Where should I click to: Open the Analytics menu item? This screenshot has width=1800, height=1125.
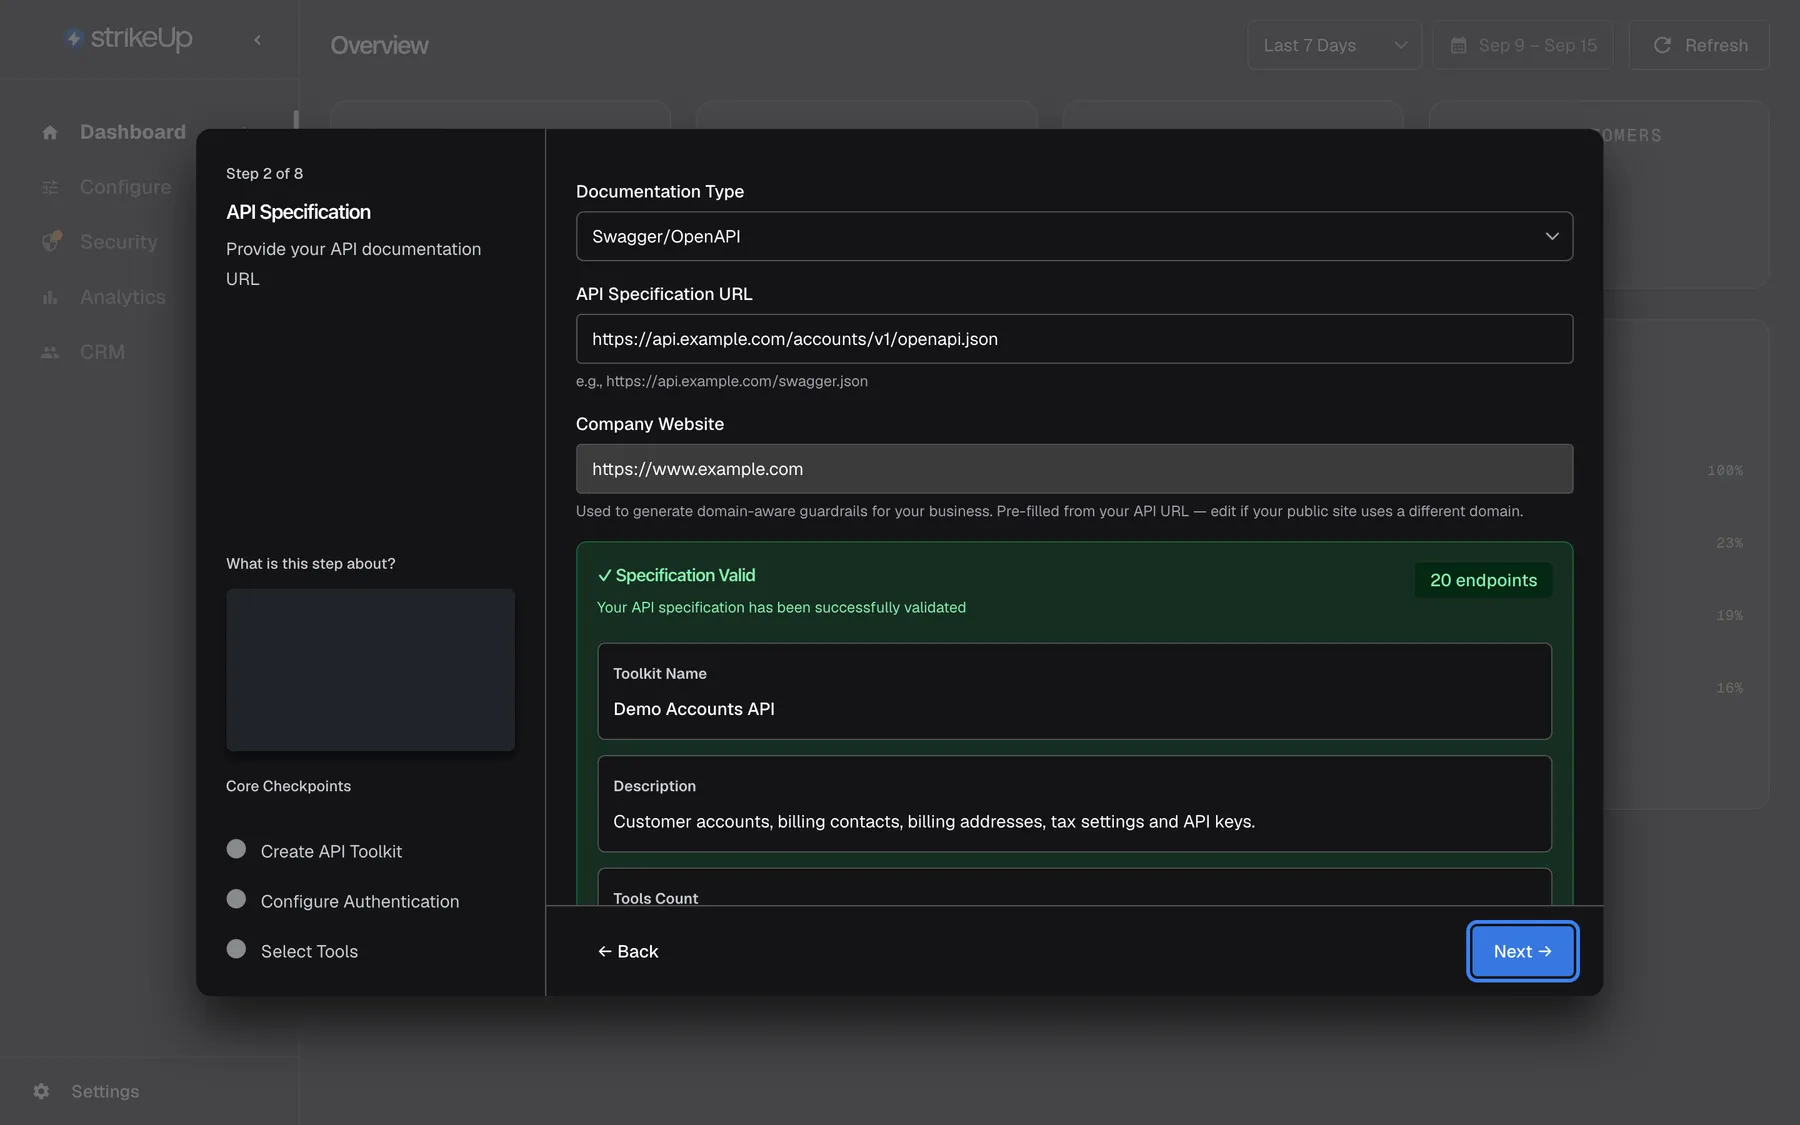point(122,297)
